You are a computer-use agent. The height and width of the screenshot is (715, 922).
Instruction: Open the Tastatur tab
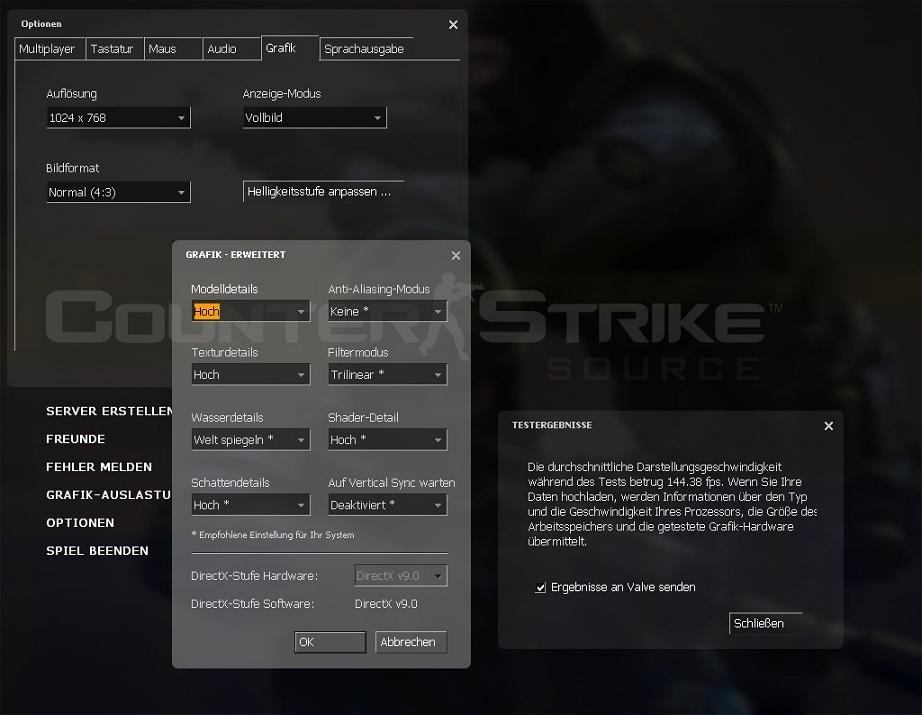click(x=114, y=49)
